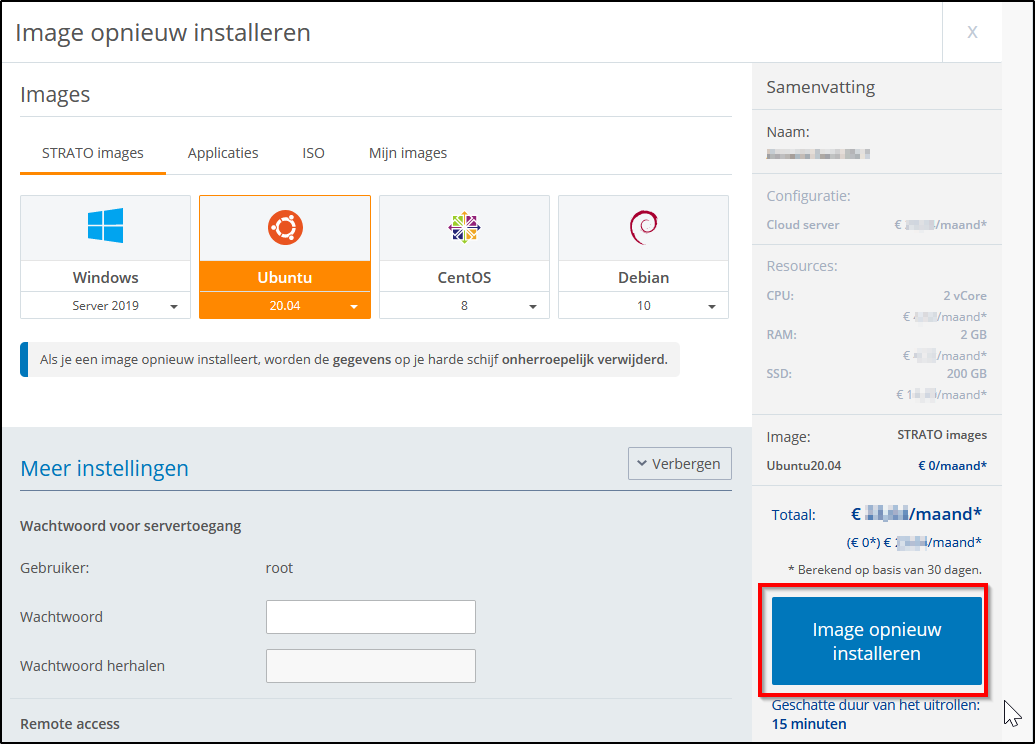Switch to the STRATO images tab
1035x744 pixels.
[x=93, y=153]
